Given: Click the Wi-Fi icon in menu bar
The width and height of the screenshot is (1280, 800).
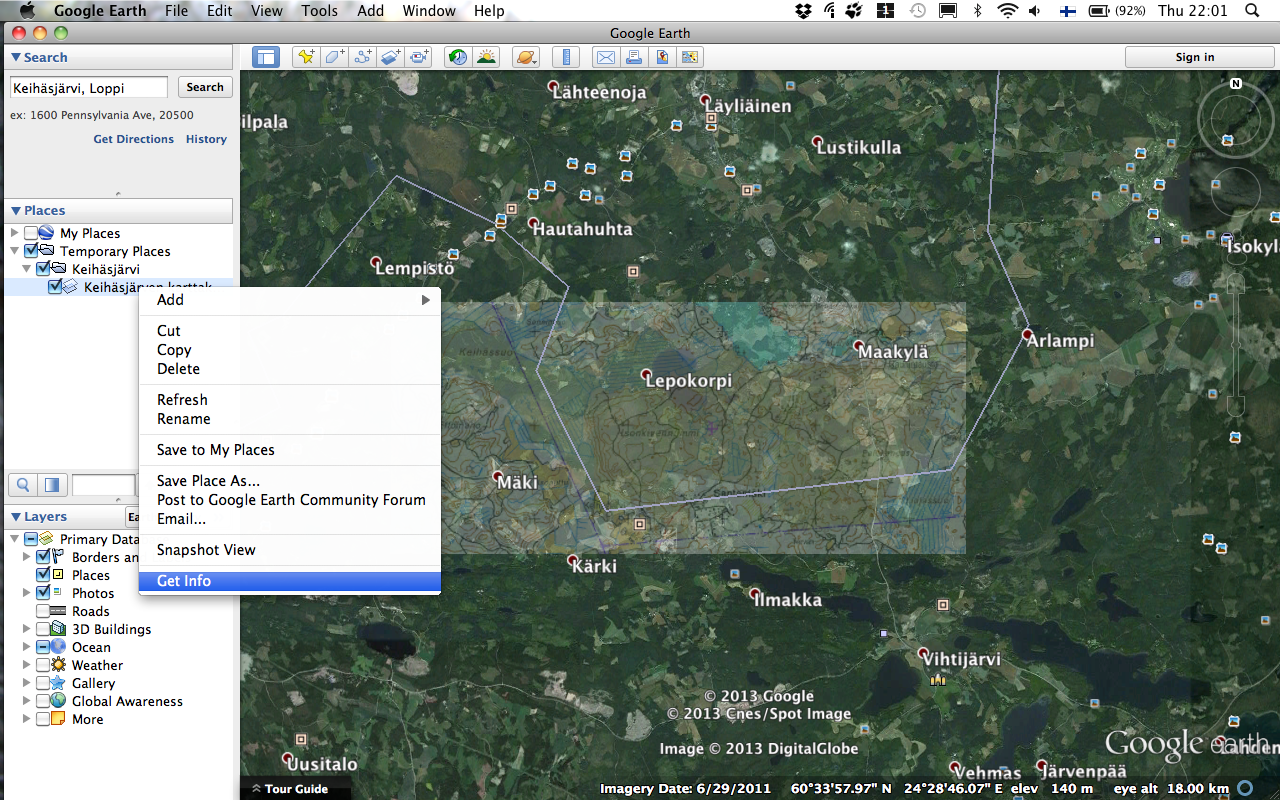Looking at the screenshot, I should pos(1007,11).
